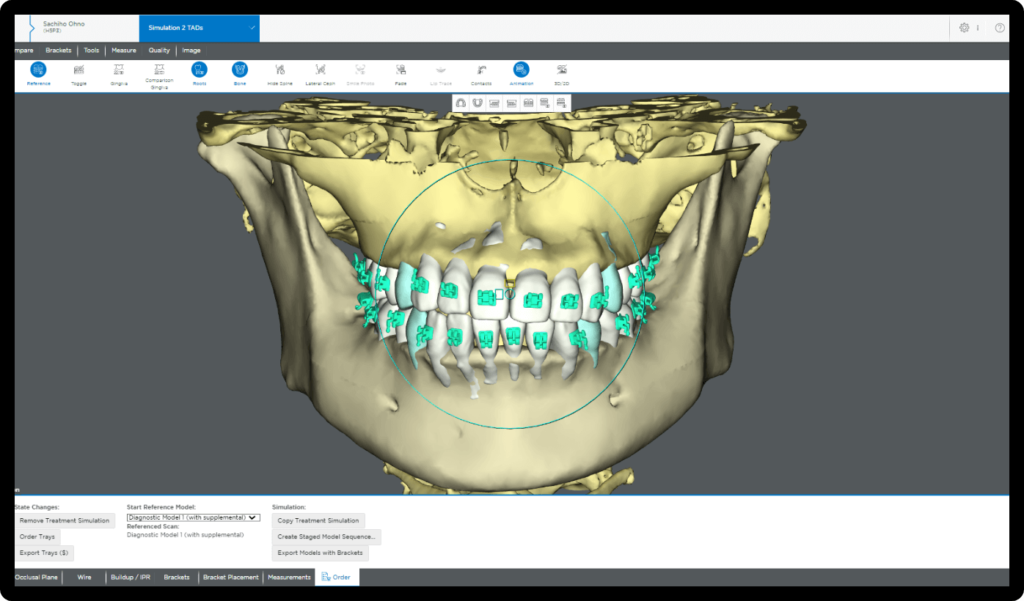
Task: Switch view with 3D/2D icon
Action: point(562,70)
